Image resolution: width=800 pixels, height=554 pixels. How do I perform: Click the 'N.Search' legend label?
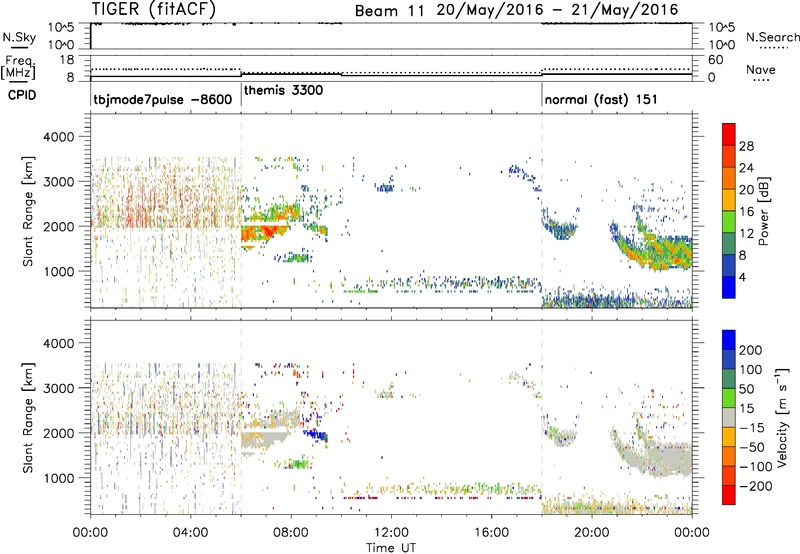click(772, 37)
